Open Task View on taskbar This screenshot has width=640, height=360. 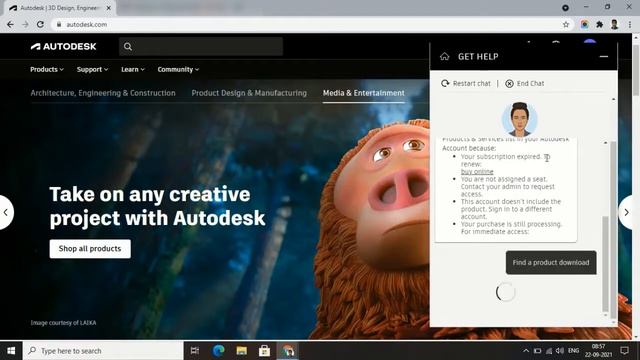click(x=195, y=351)
